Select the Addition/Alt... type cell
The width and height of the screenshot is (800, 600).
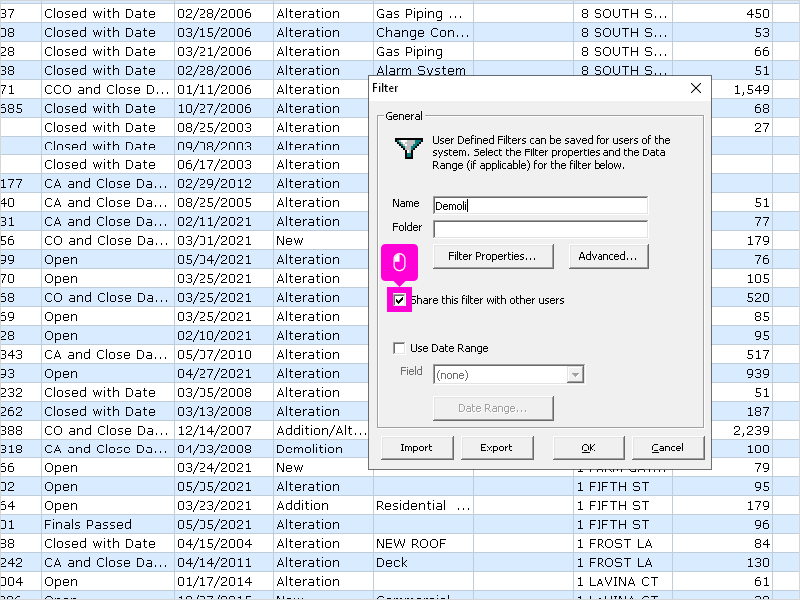323,431
